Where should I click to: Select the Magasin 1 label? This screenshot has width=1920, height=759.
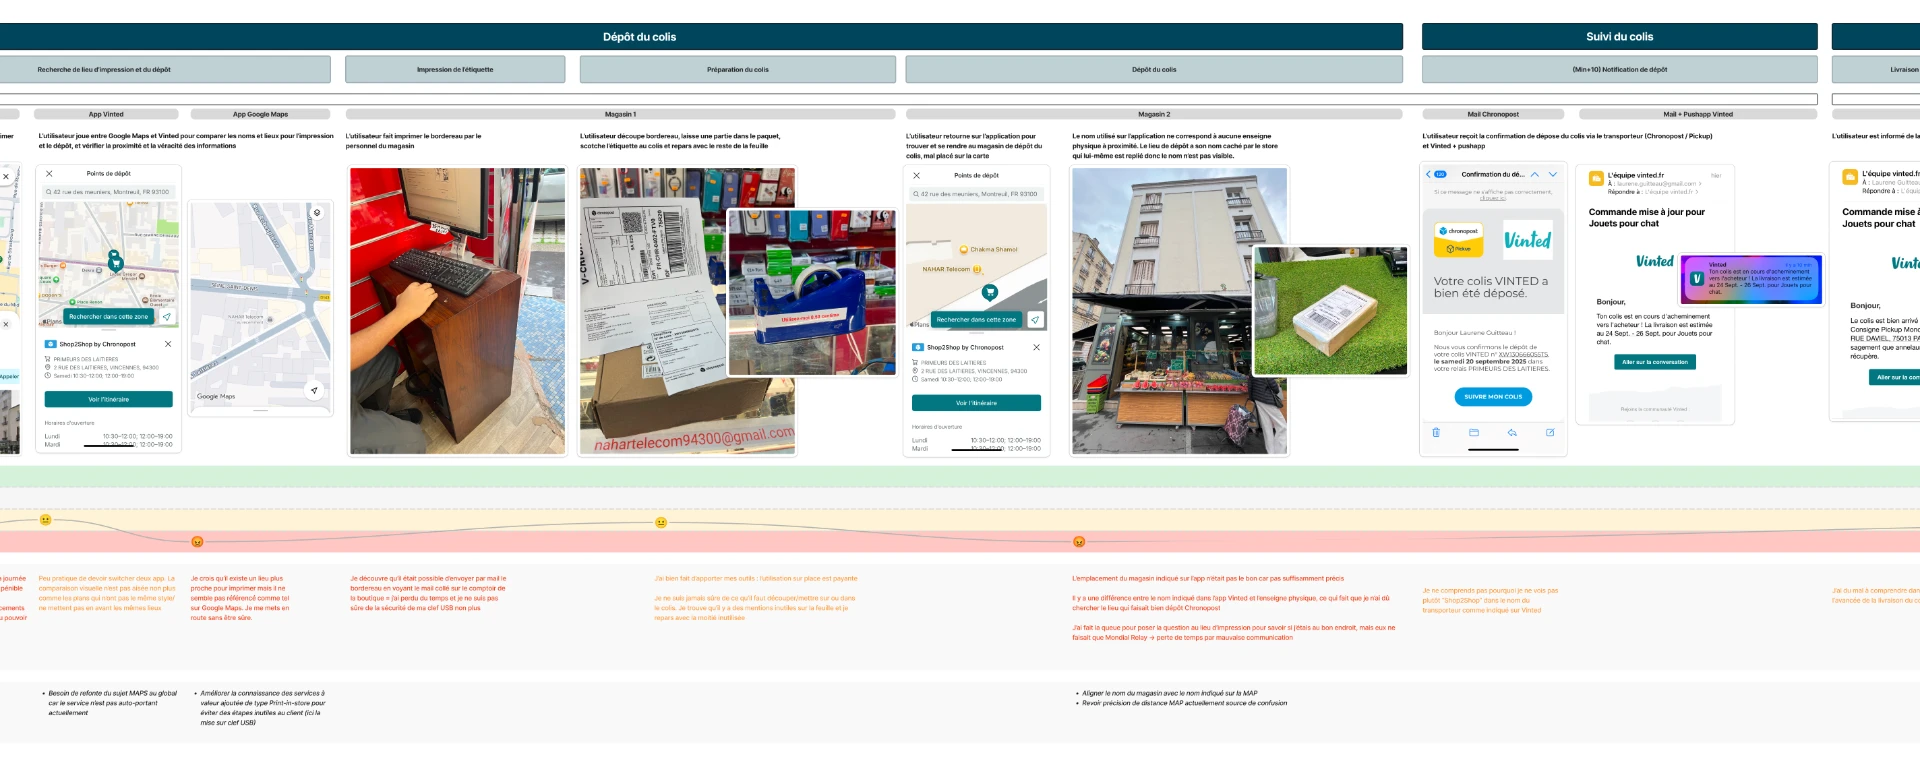(621, 115)
